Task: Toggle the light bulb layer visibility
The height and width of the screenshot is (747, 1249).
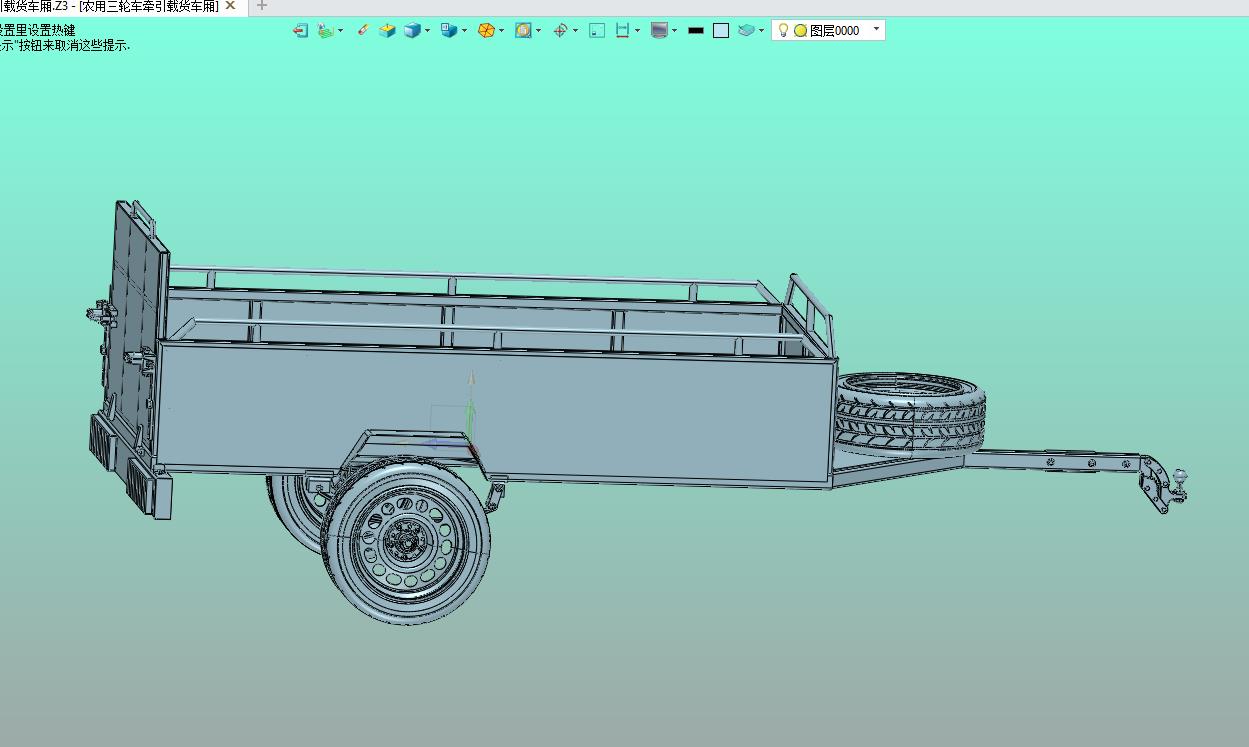Action: coord(783,31)
